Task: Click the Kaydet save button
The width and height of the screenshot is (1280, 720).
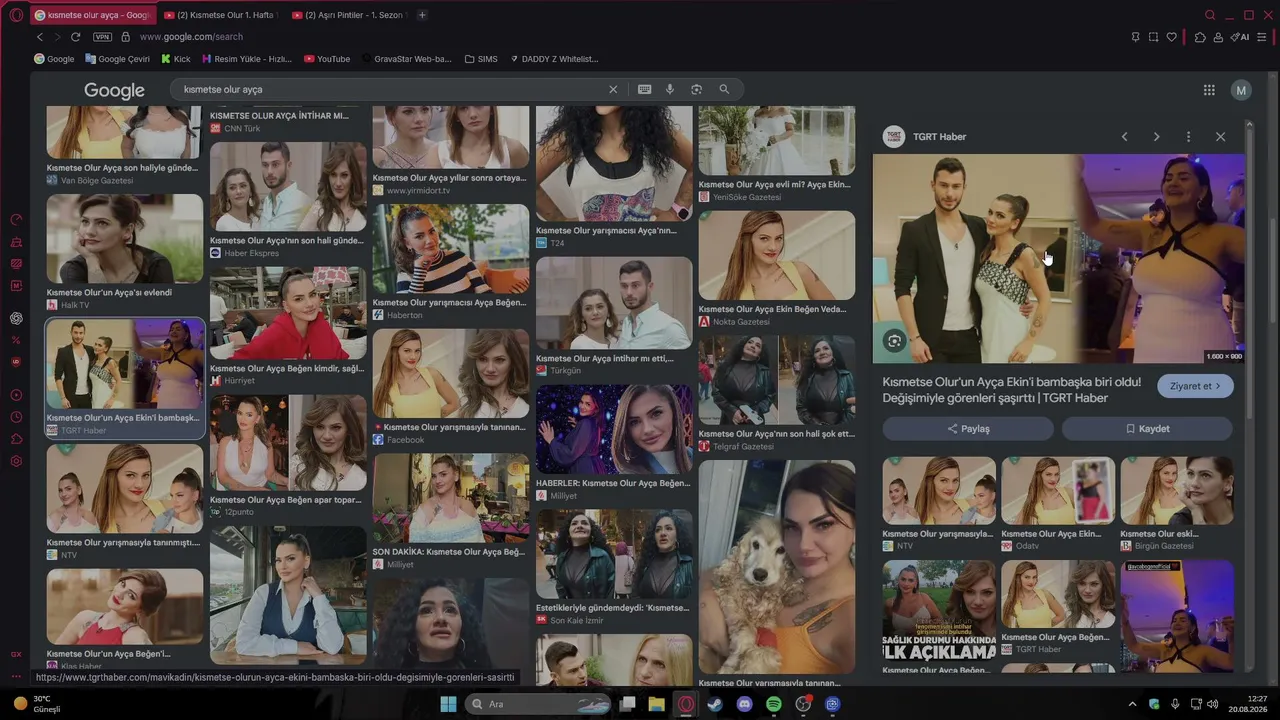Action: click(1147, 429)
